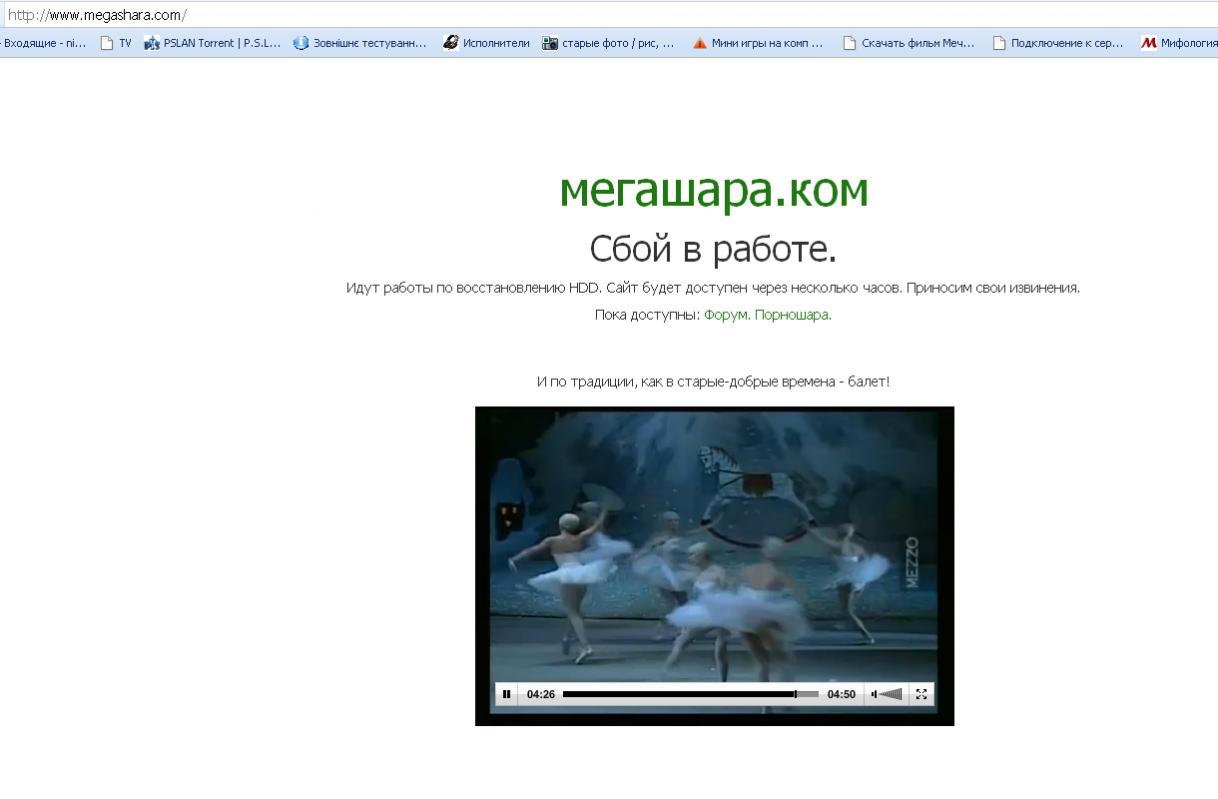Open the Форум link

coord(726,315)
